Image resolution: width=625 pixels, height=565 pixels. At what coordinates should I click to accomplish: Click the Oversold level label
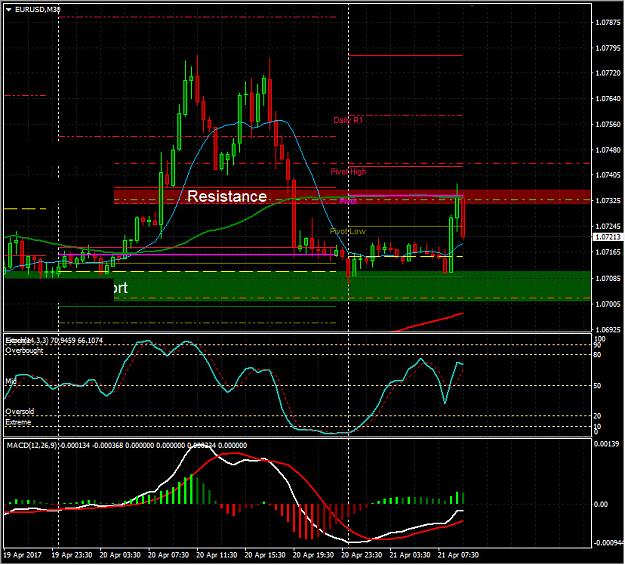[20, 411]
